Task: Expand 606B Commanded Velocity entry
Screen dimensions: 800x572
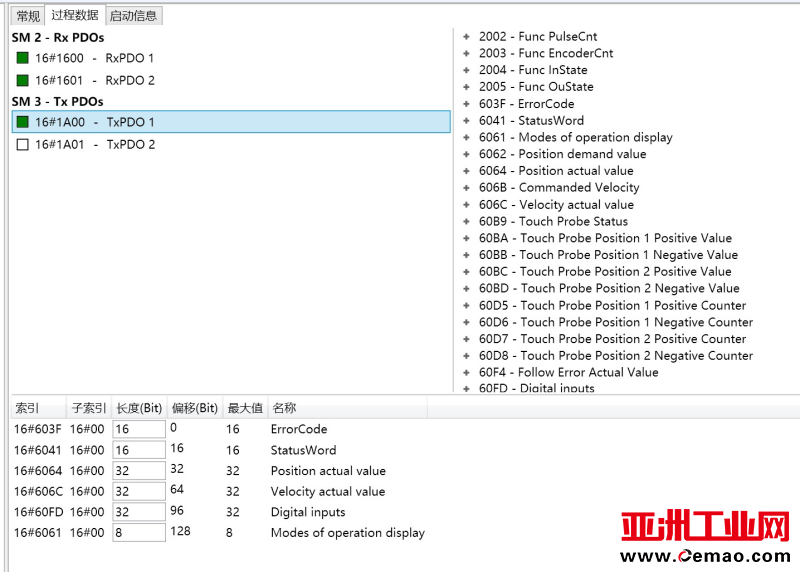Action: pos(466,188)
